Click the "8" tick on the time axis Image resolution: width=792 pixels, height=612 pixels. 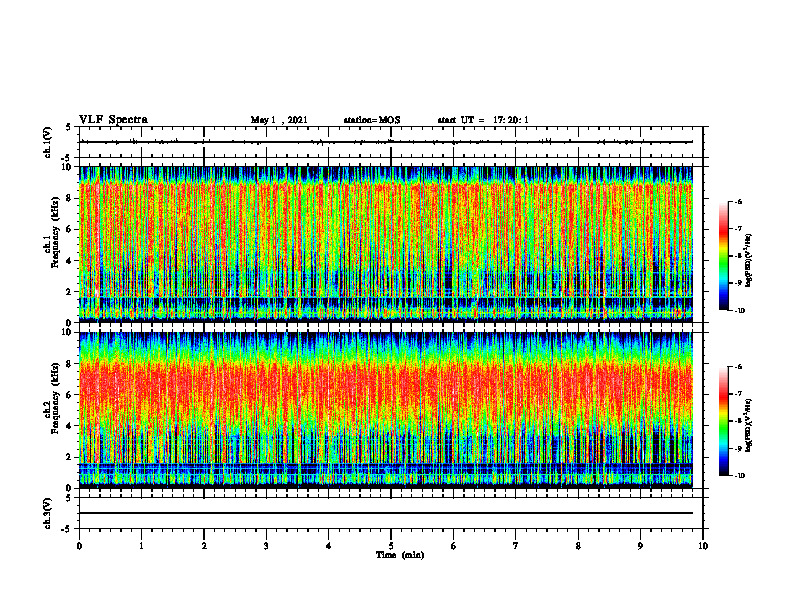pos(578,546)
